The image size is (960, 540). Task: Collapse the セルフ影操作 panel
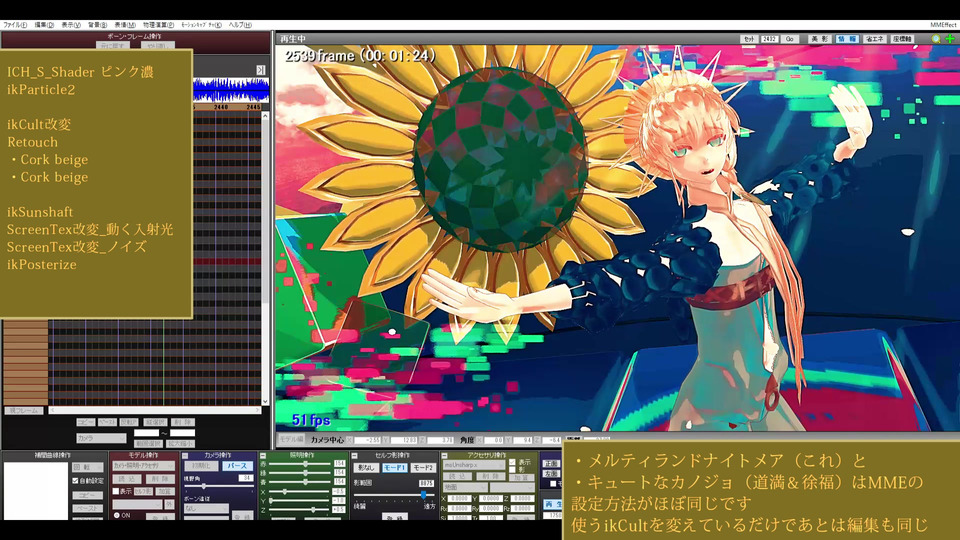(x=354, y=456)
